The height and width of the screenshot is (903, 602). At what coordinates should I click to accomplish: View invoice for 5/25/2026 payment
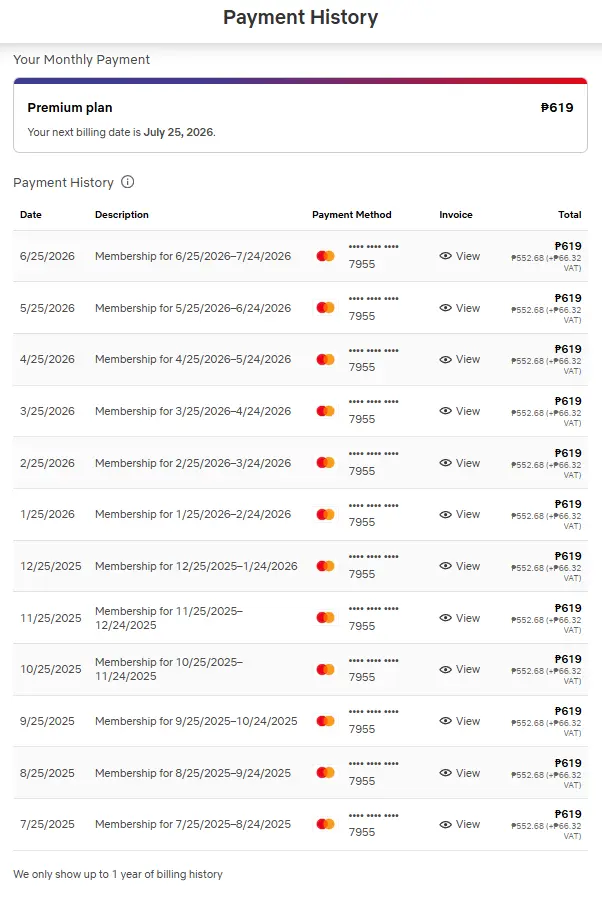click(460, 308)
